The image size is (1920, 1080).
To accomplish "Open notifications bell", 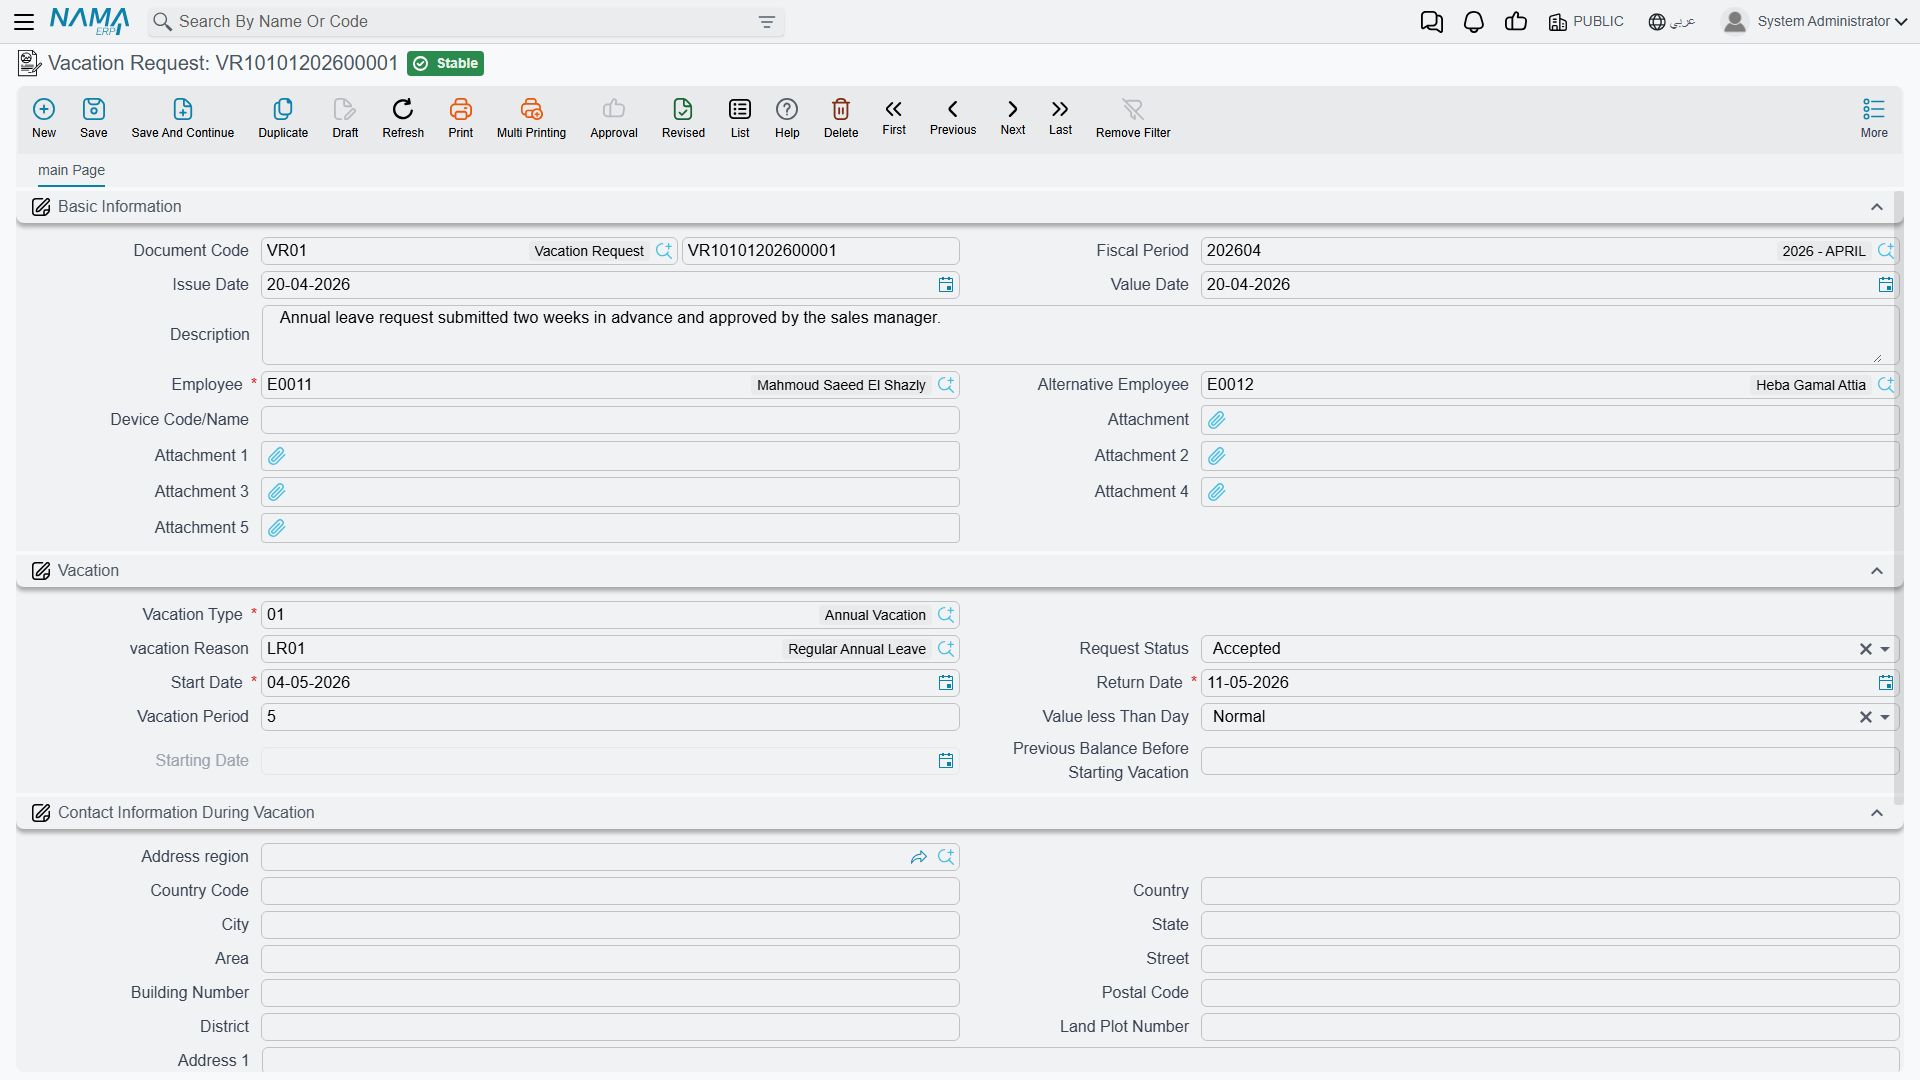I will (x=1473, y=22).
